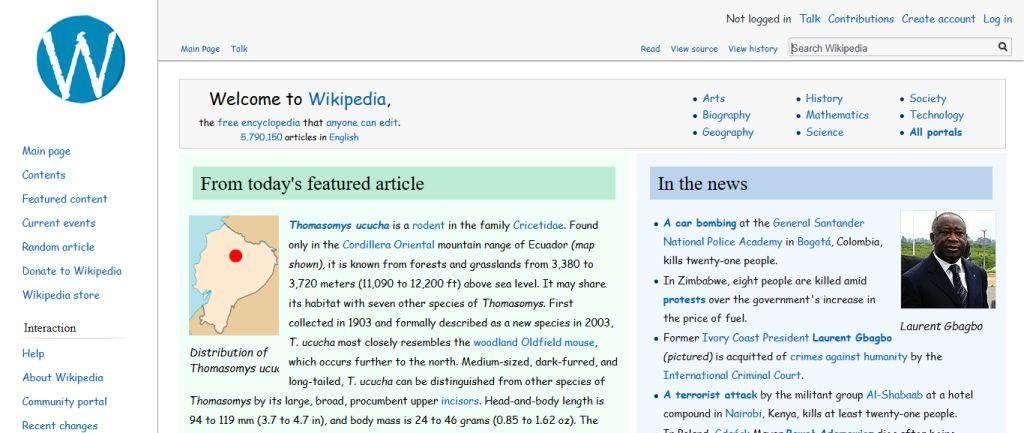Click the Al-Shabaab link

click(894, 395)
